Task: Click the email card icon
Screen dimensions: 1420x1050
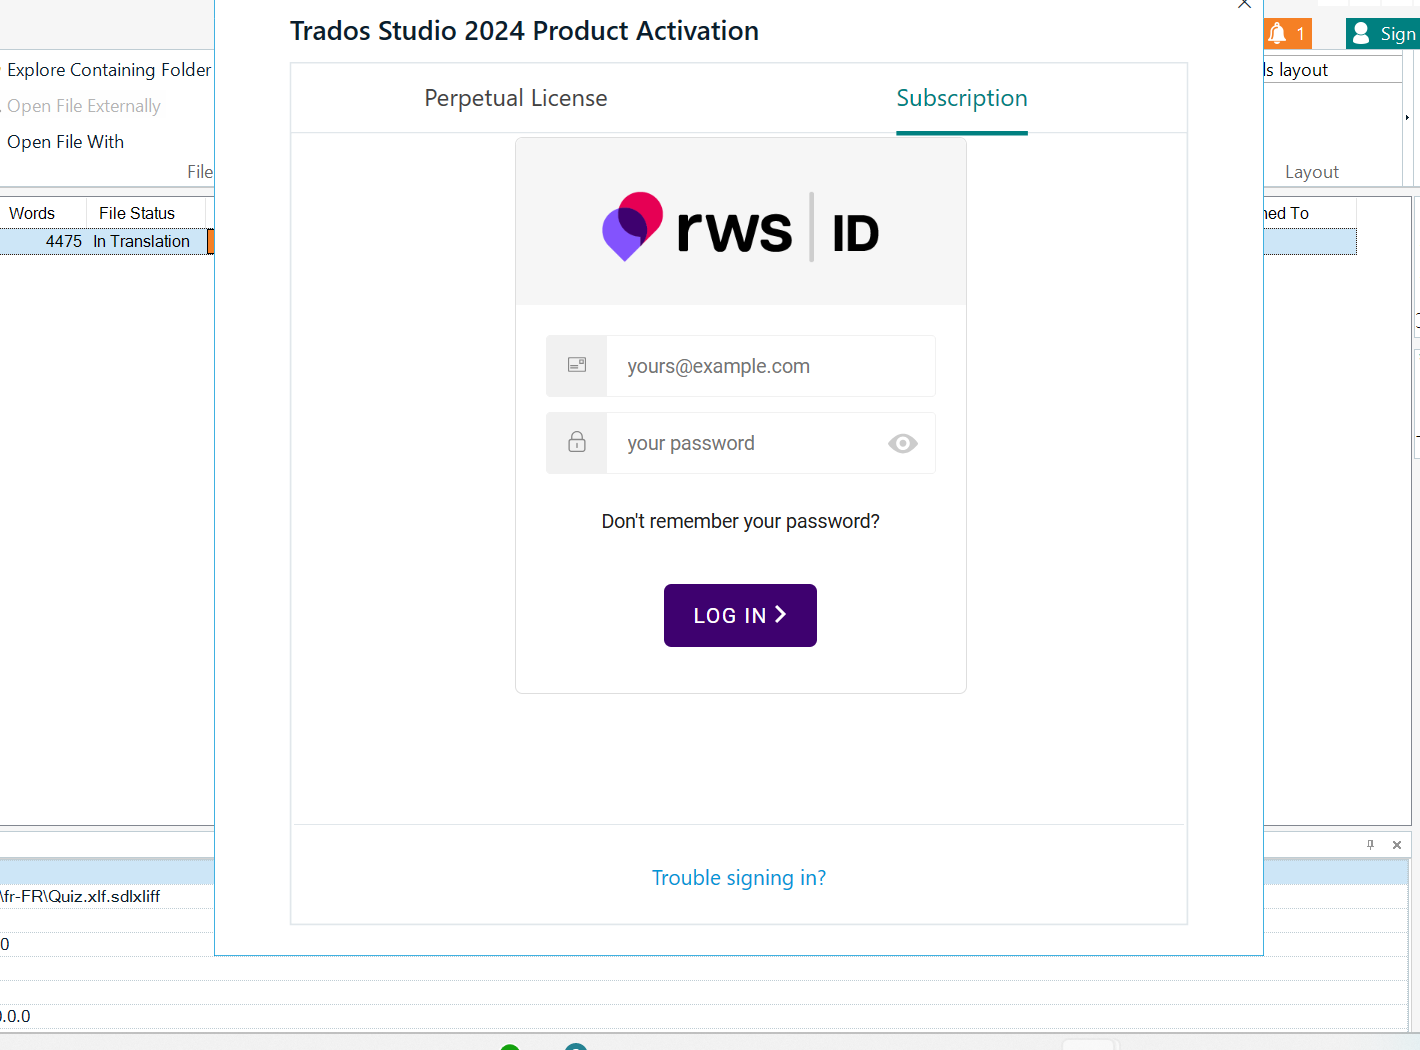Action: click(x=577, y=365)
